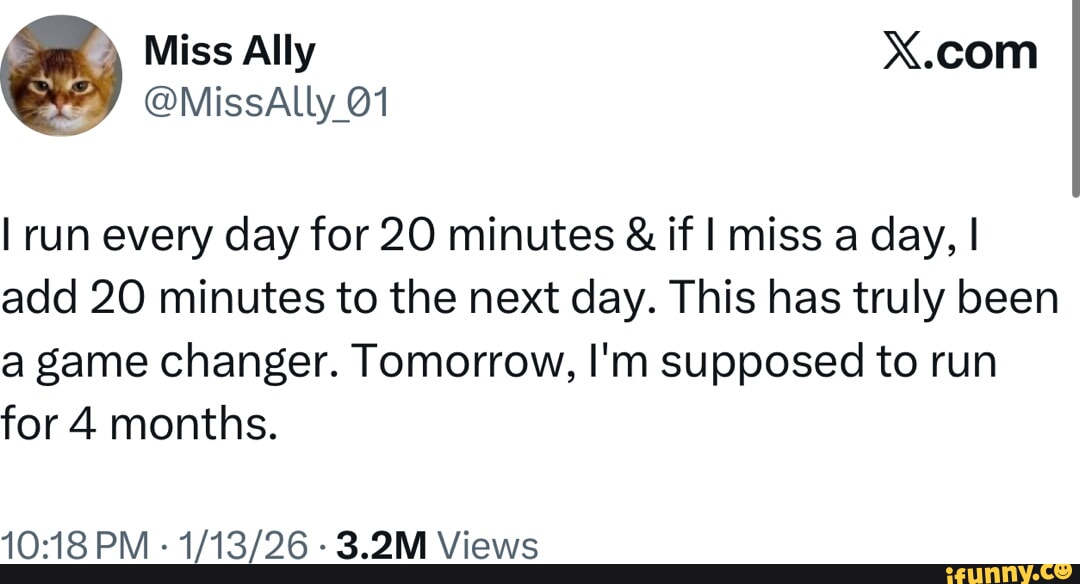Viewport: 1080px width, 584px height.
Task: Select the Miss Ally display name
Action: pos(230,50)
